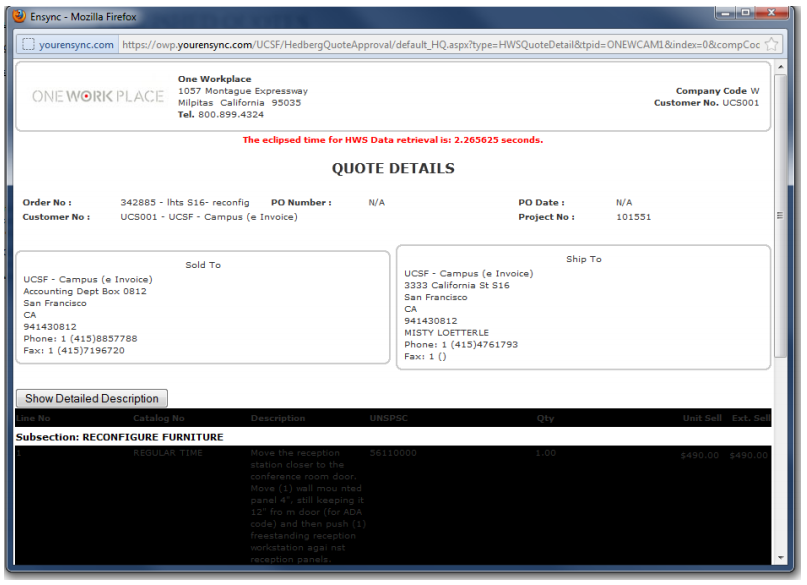
Task: Click the Show Detailed Description button
Action: point(92,398)
